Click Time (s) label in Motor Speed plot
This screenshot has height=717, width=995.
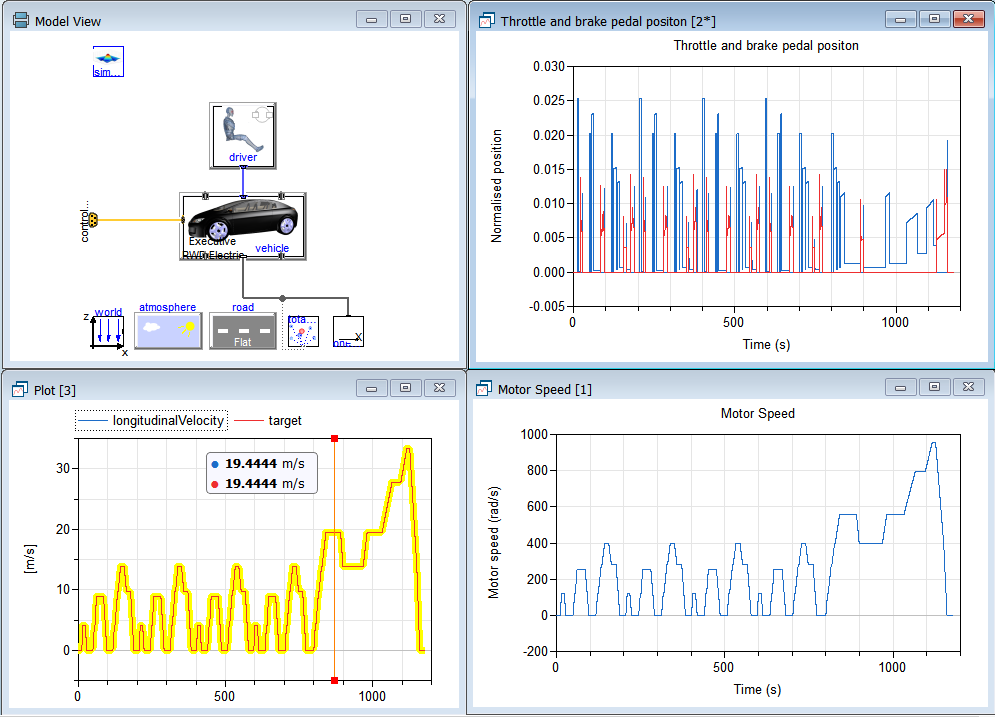pyautogui.click(x=757, y=689)
